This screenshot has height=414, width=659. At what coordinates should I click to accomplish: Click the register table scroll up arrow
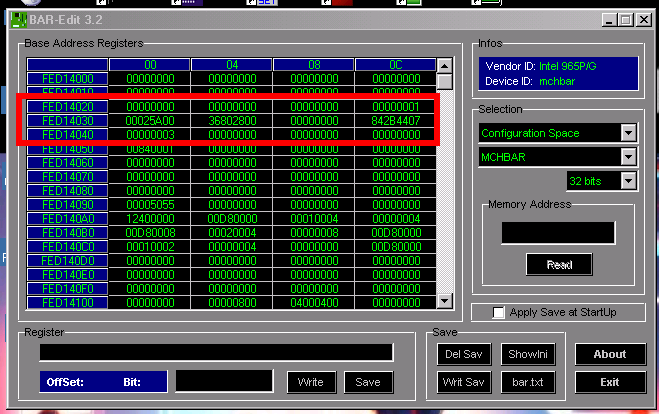(444, 66)
